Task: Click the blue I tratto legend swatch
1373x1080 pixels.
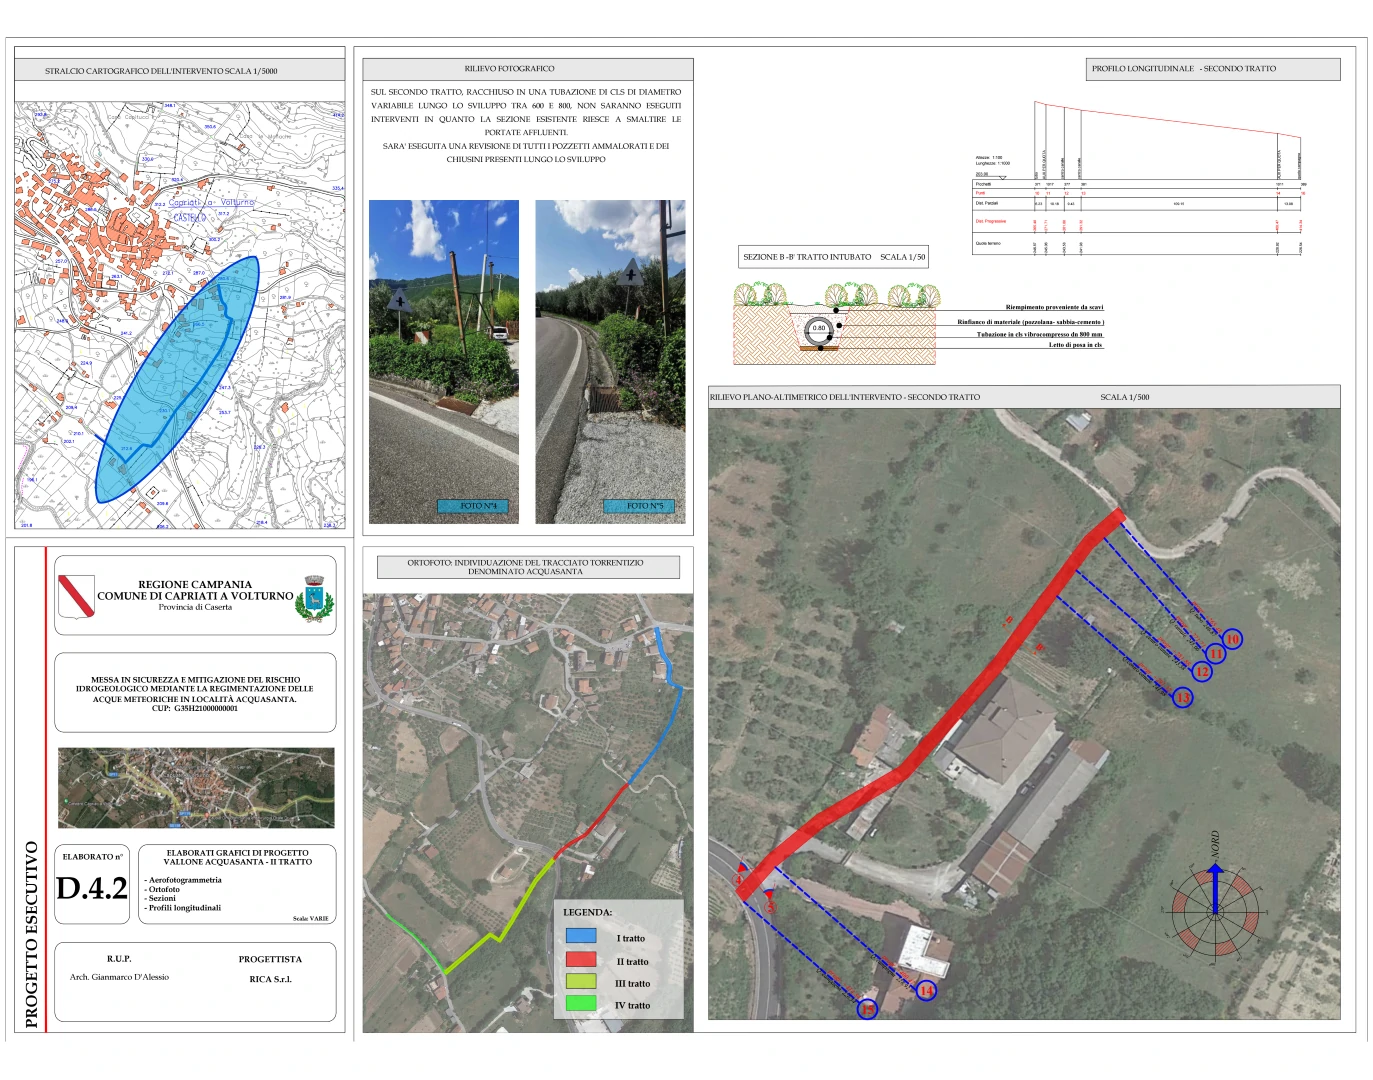Action: tap(581, 936)
